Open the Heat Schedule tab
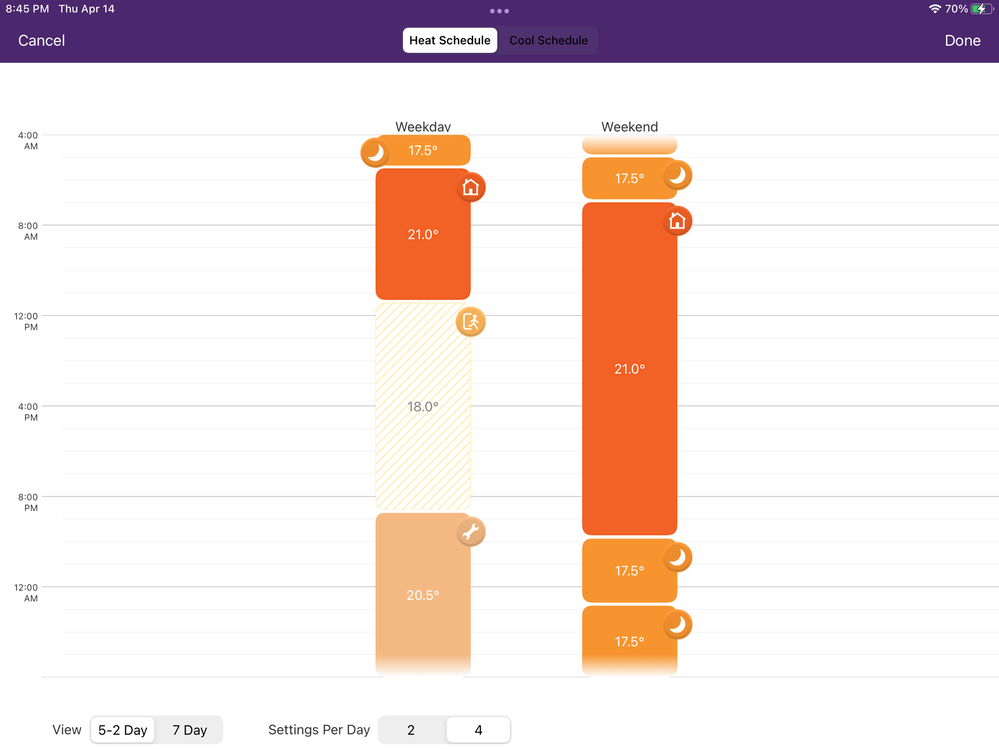 point(450,41)
